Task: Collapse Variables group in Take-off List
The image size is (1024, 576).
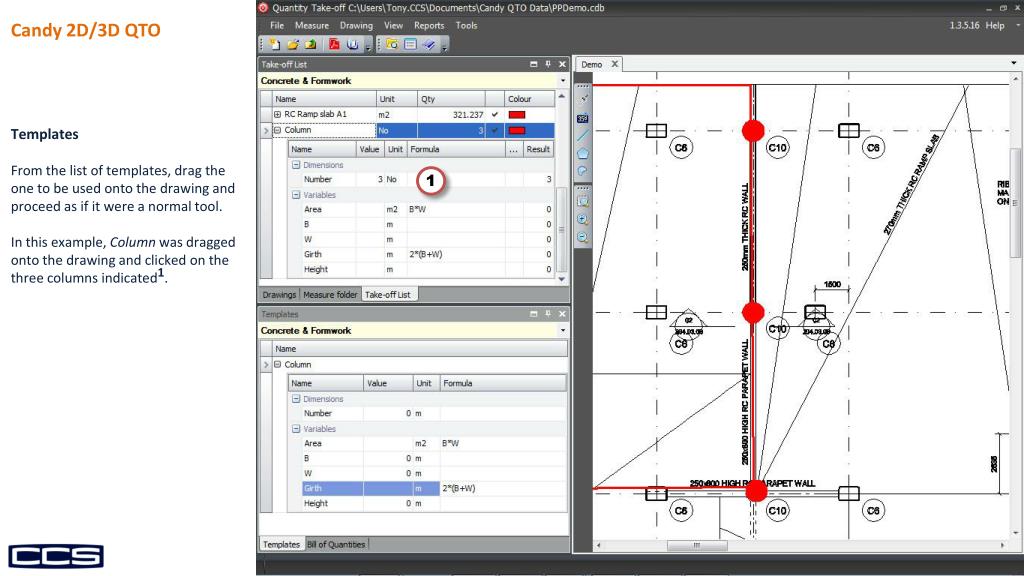Action: click(x=296, y=195)
